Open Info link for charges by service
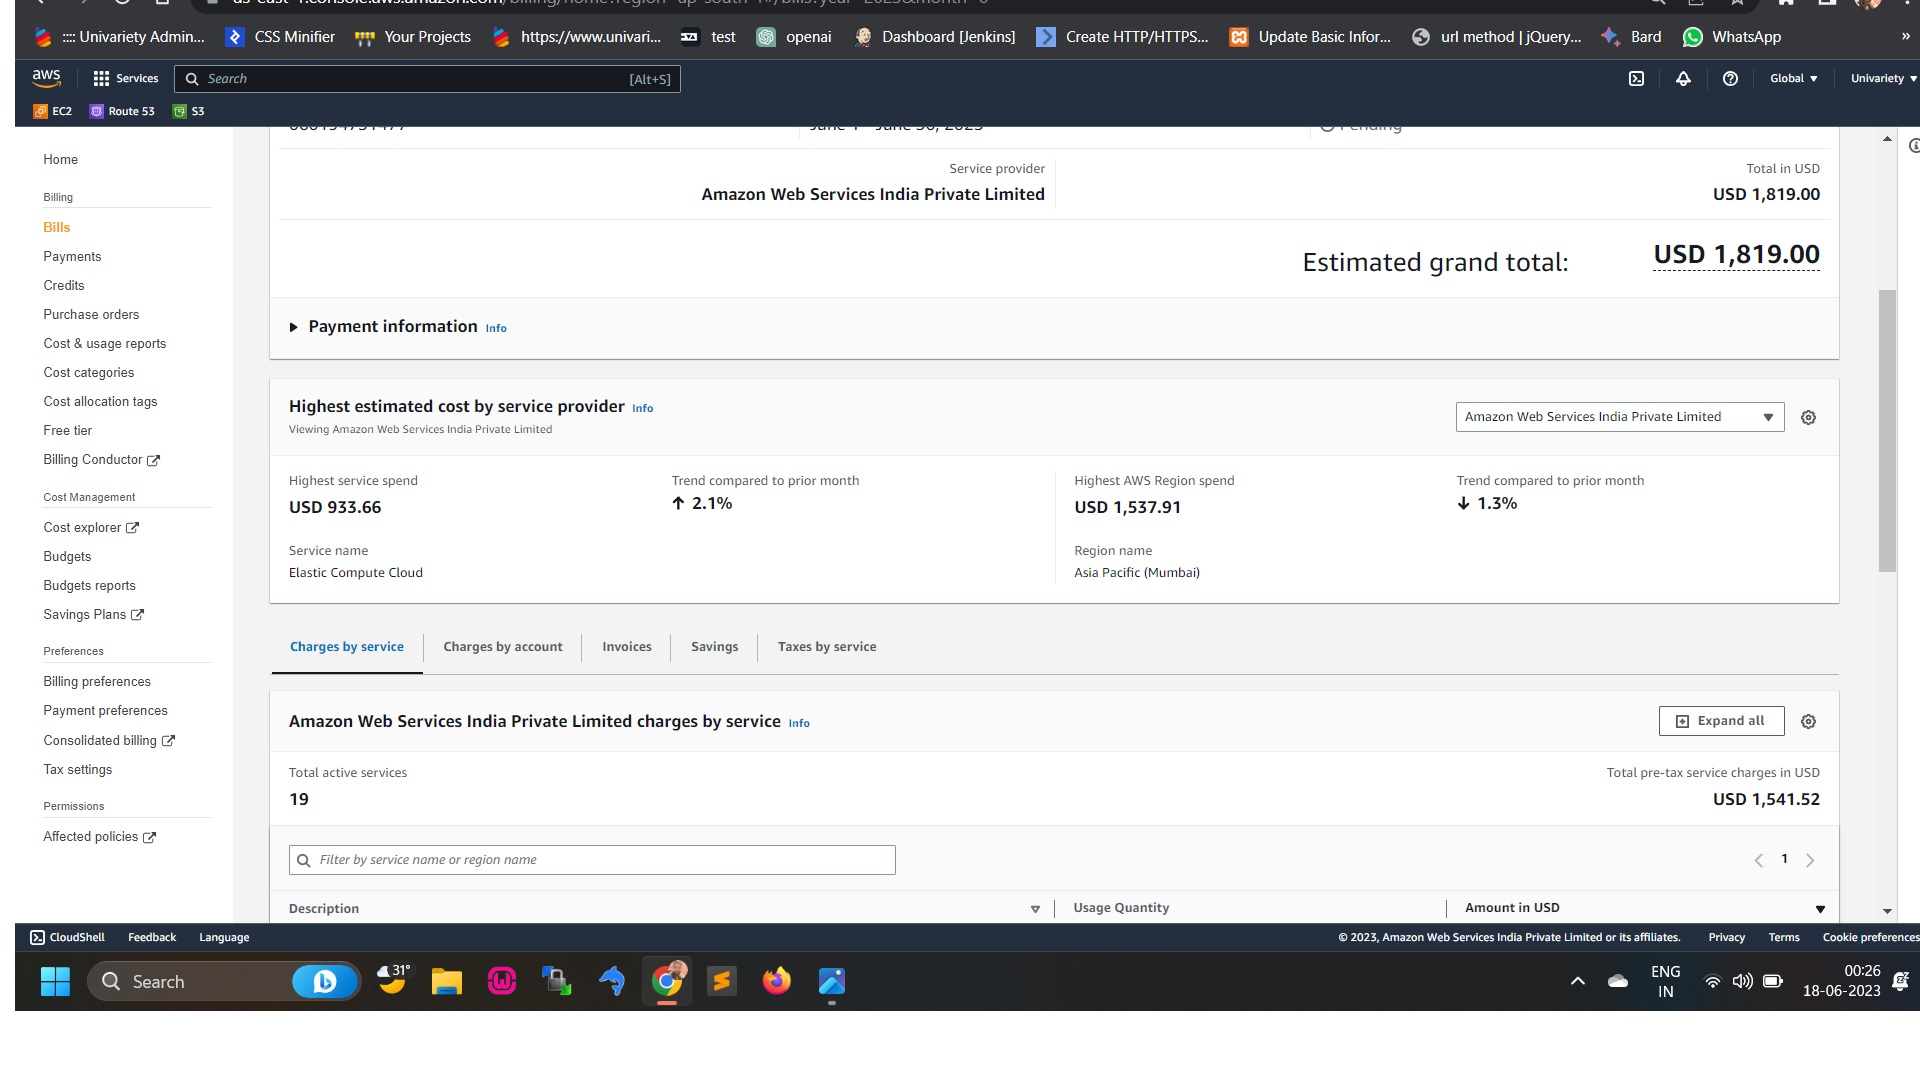The height and width of the screenshot is (1080, 1920). (x=799, y=723)
